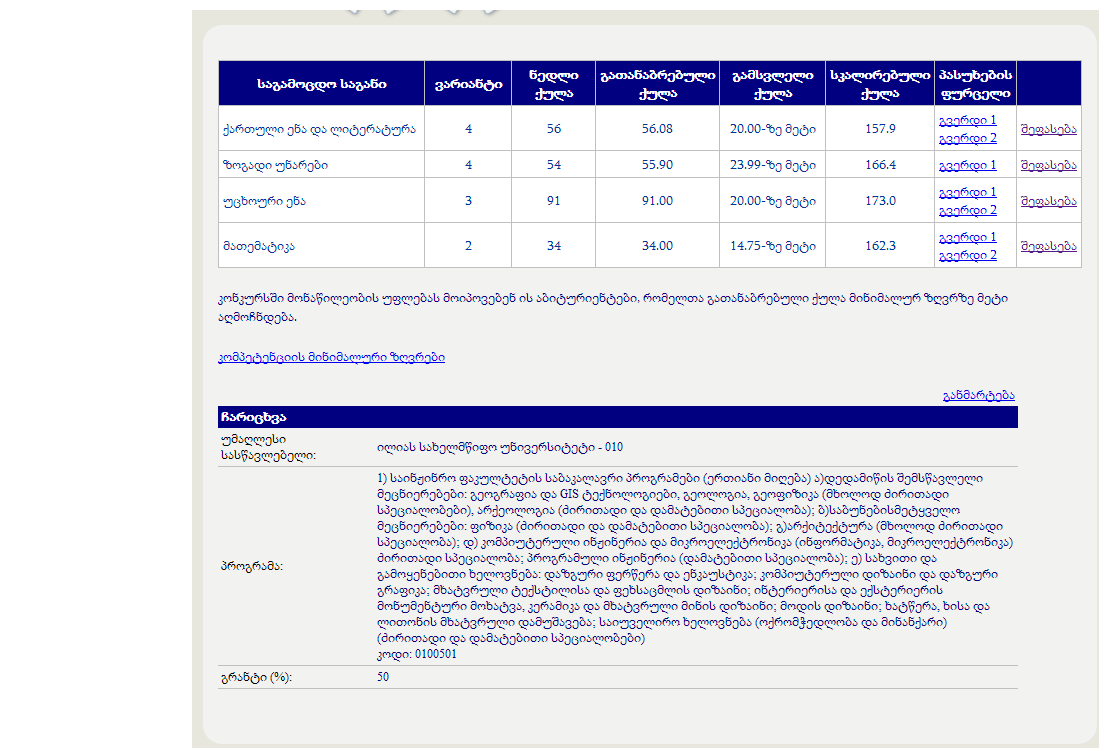
Task: Select passing score 14.75-ზე მეტი
Action: (x=772, y=246)
